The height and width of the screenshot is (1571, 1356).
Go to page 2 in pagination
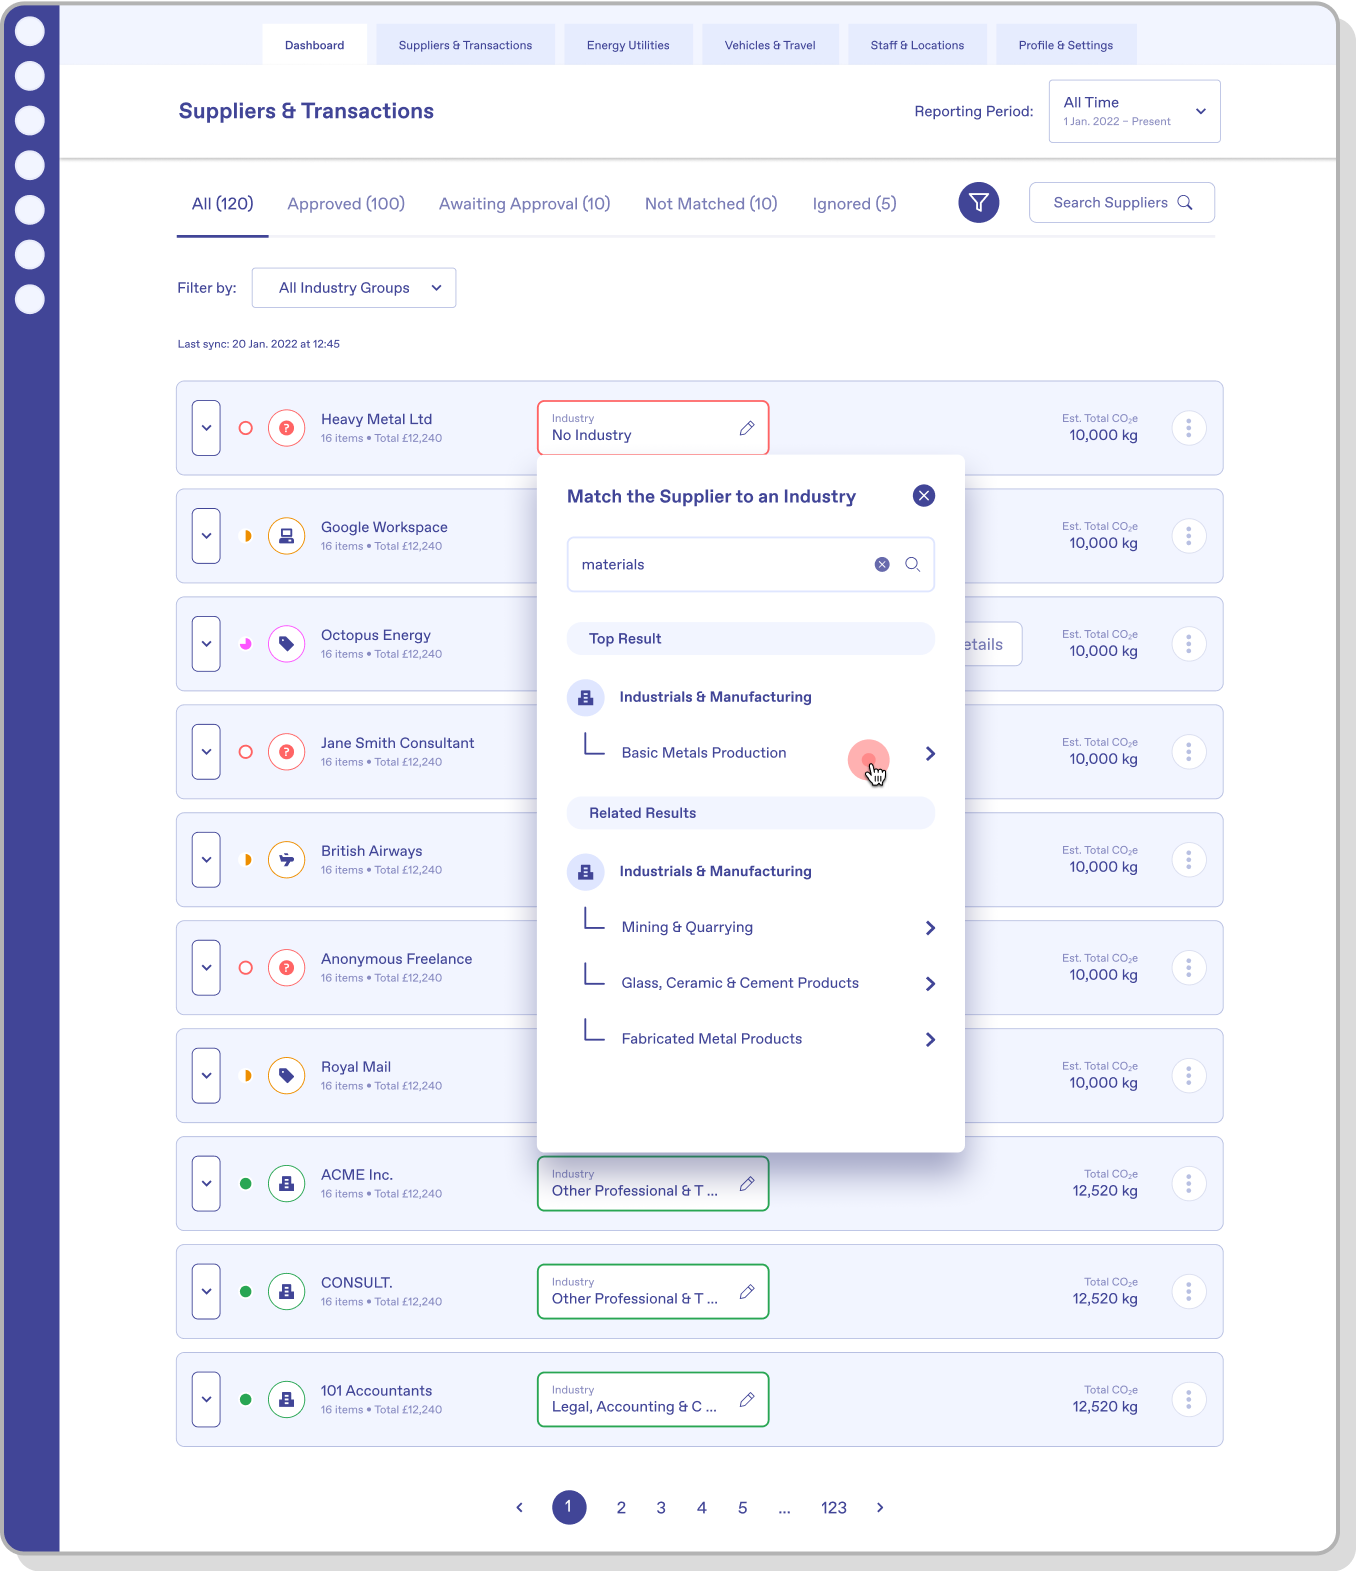coord(621,1508)
